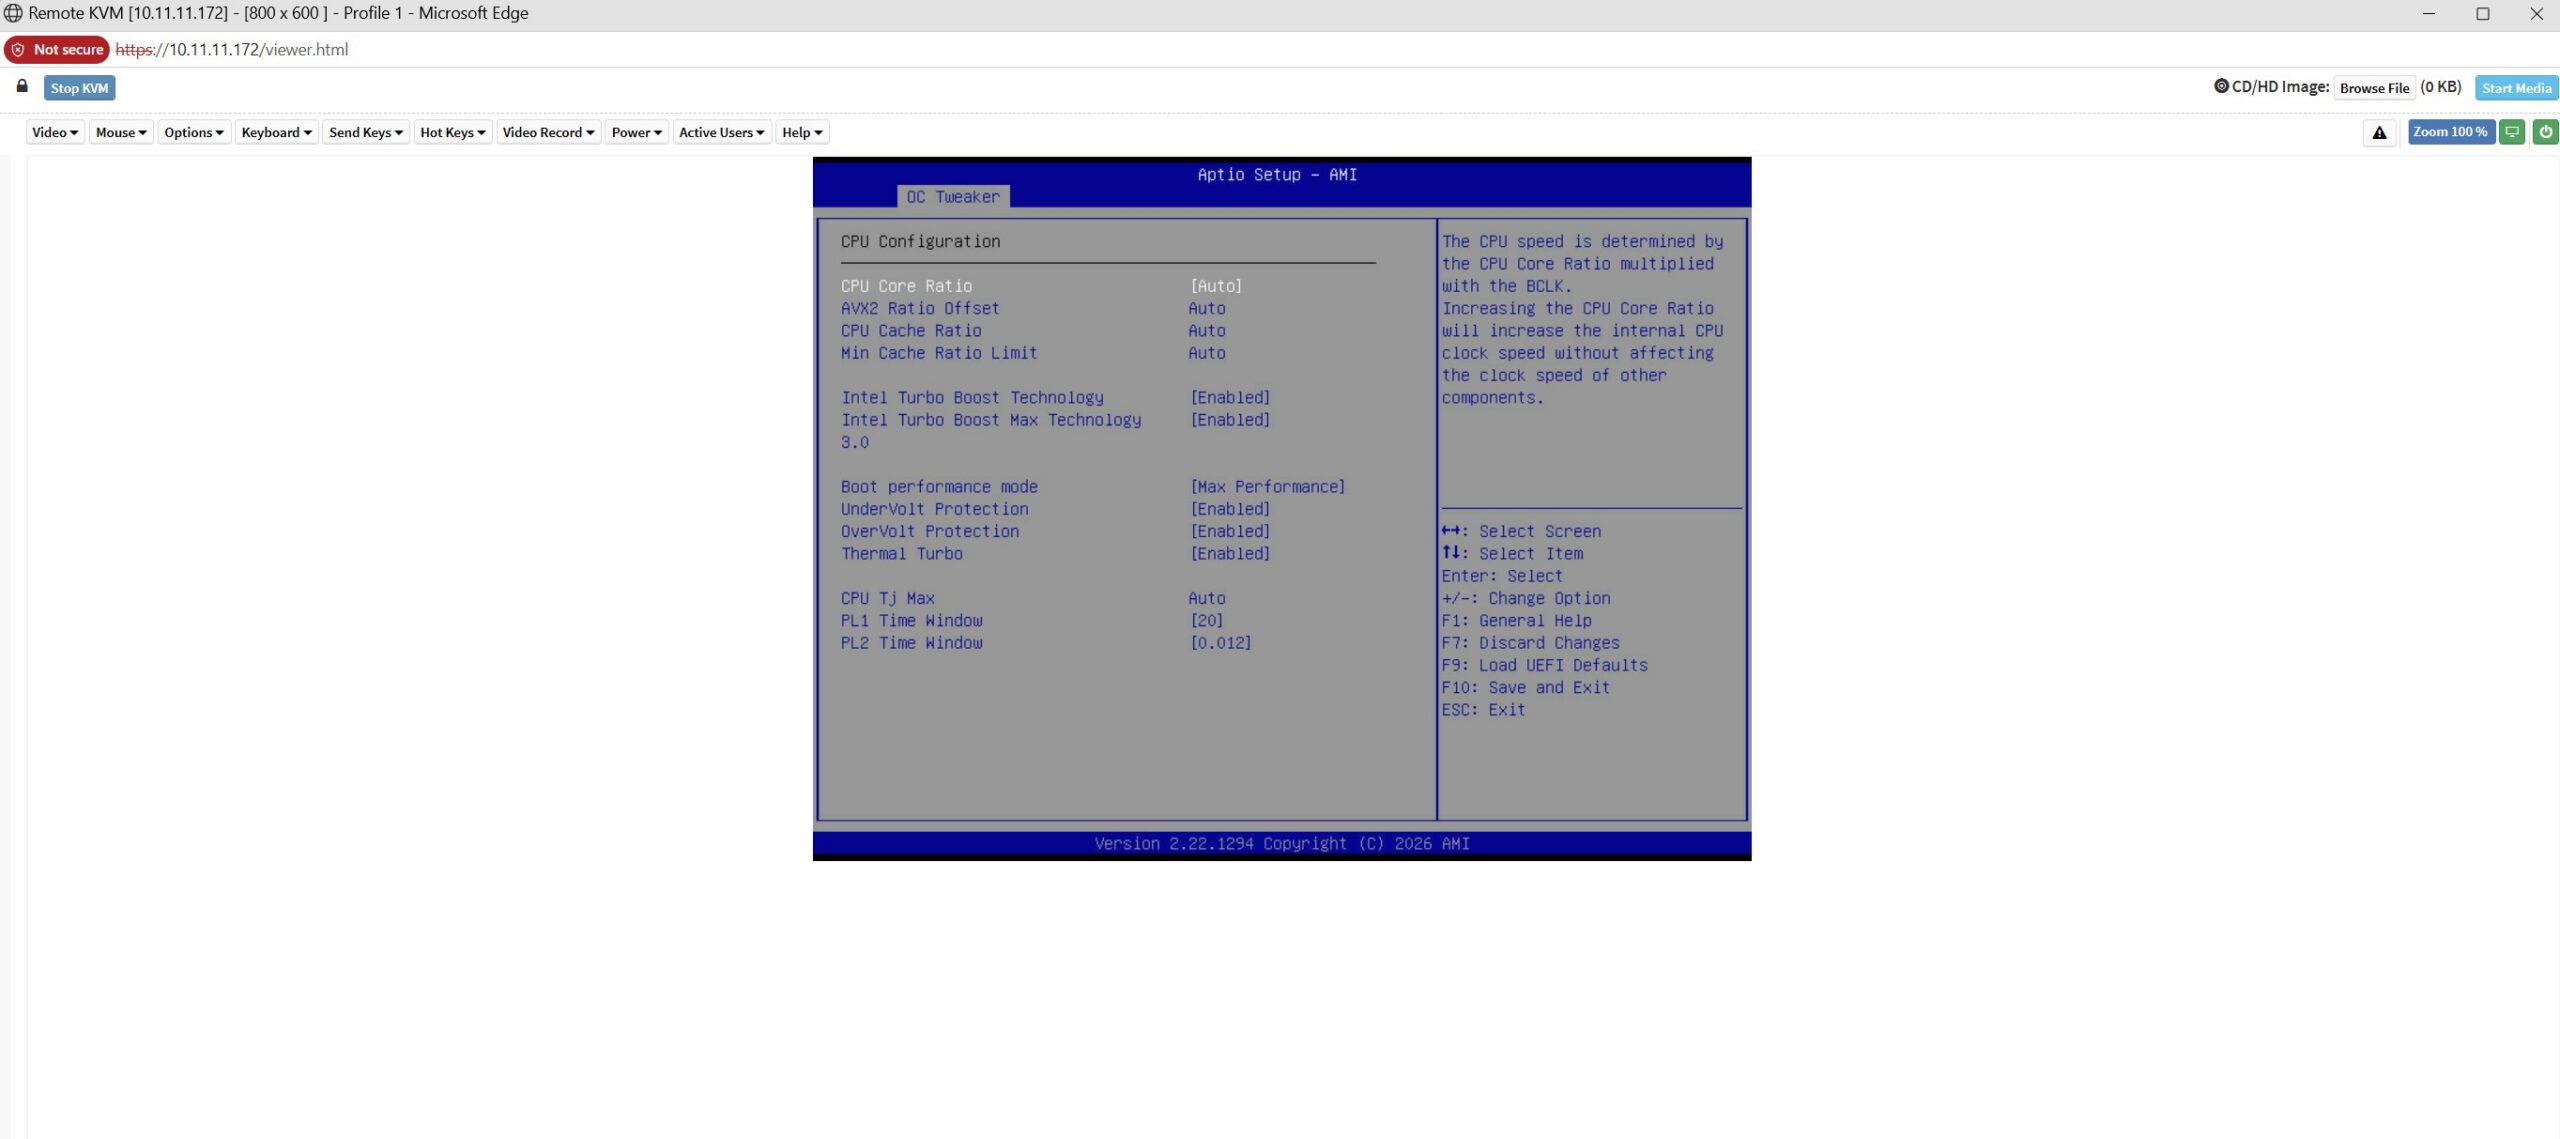Click the [Auto] value for CPU Core Ratio
The height and width of the screenshot is (1139, 2560).
point(1216,286)
